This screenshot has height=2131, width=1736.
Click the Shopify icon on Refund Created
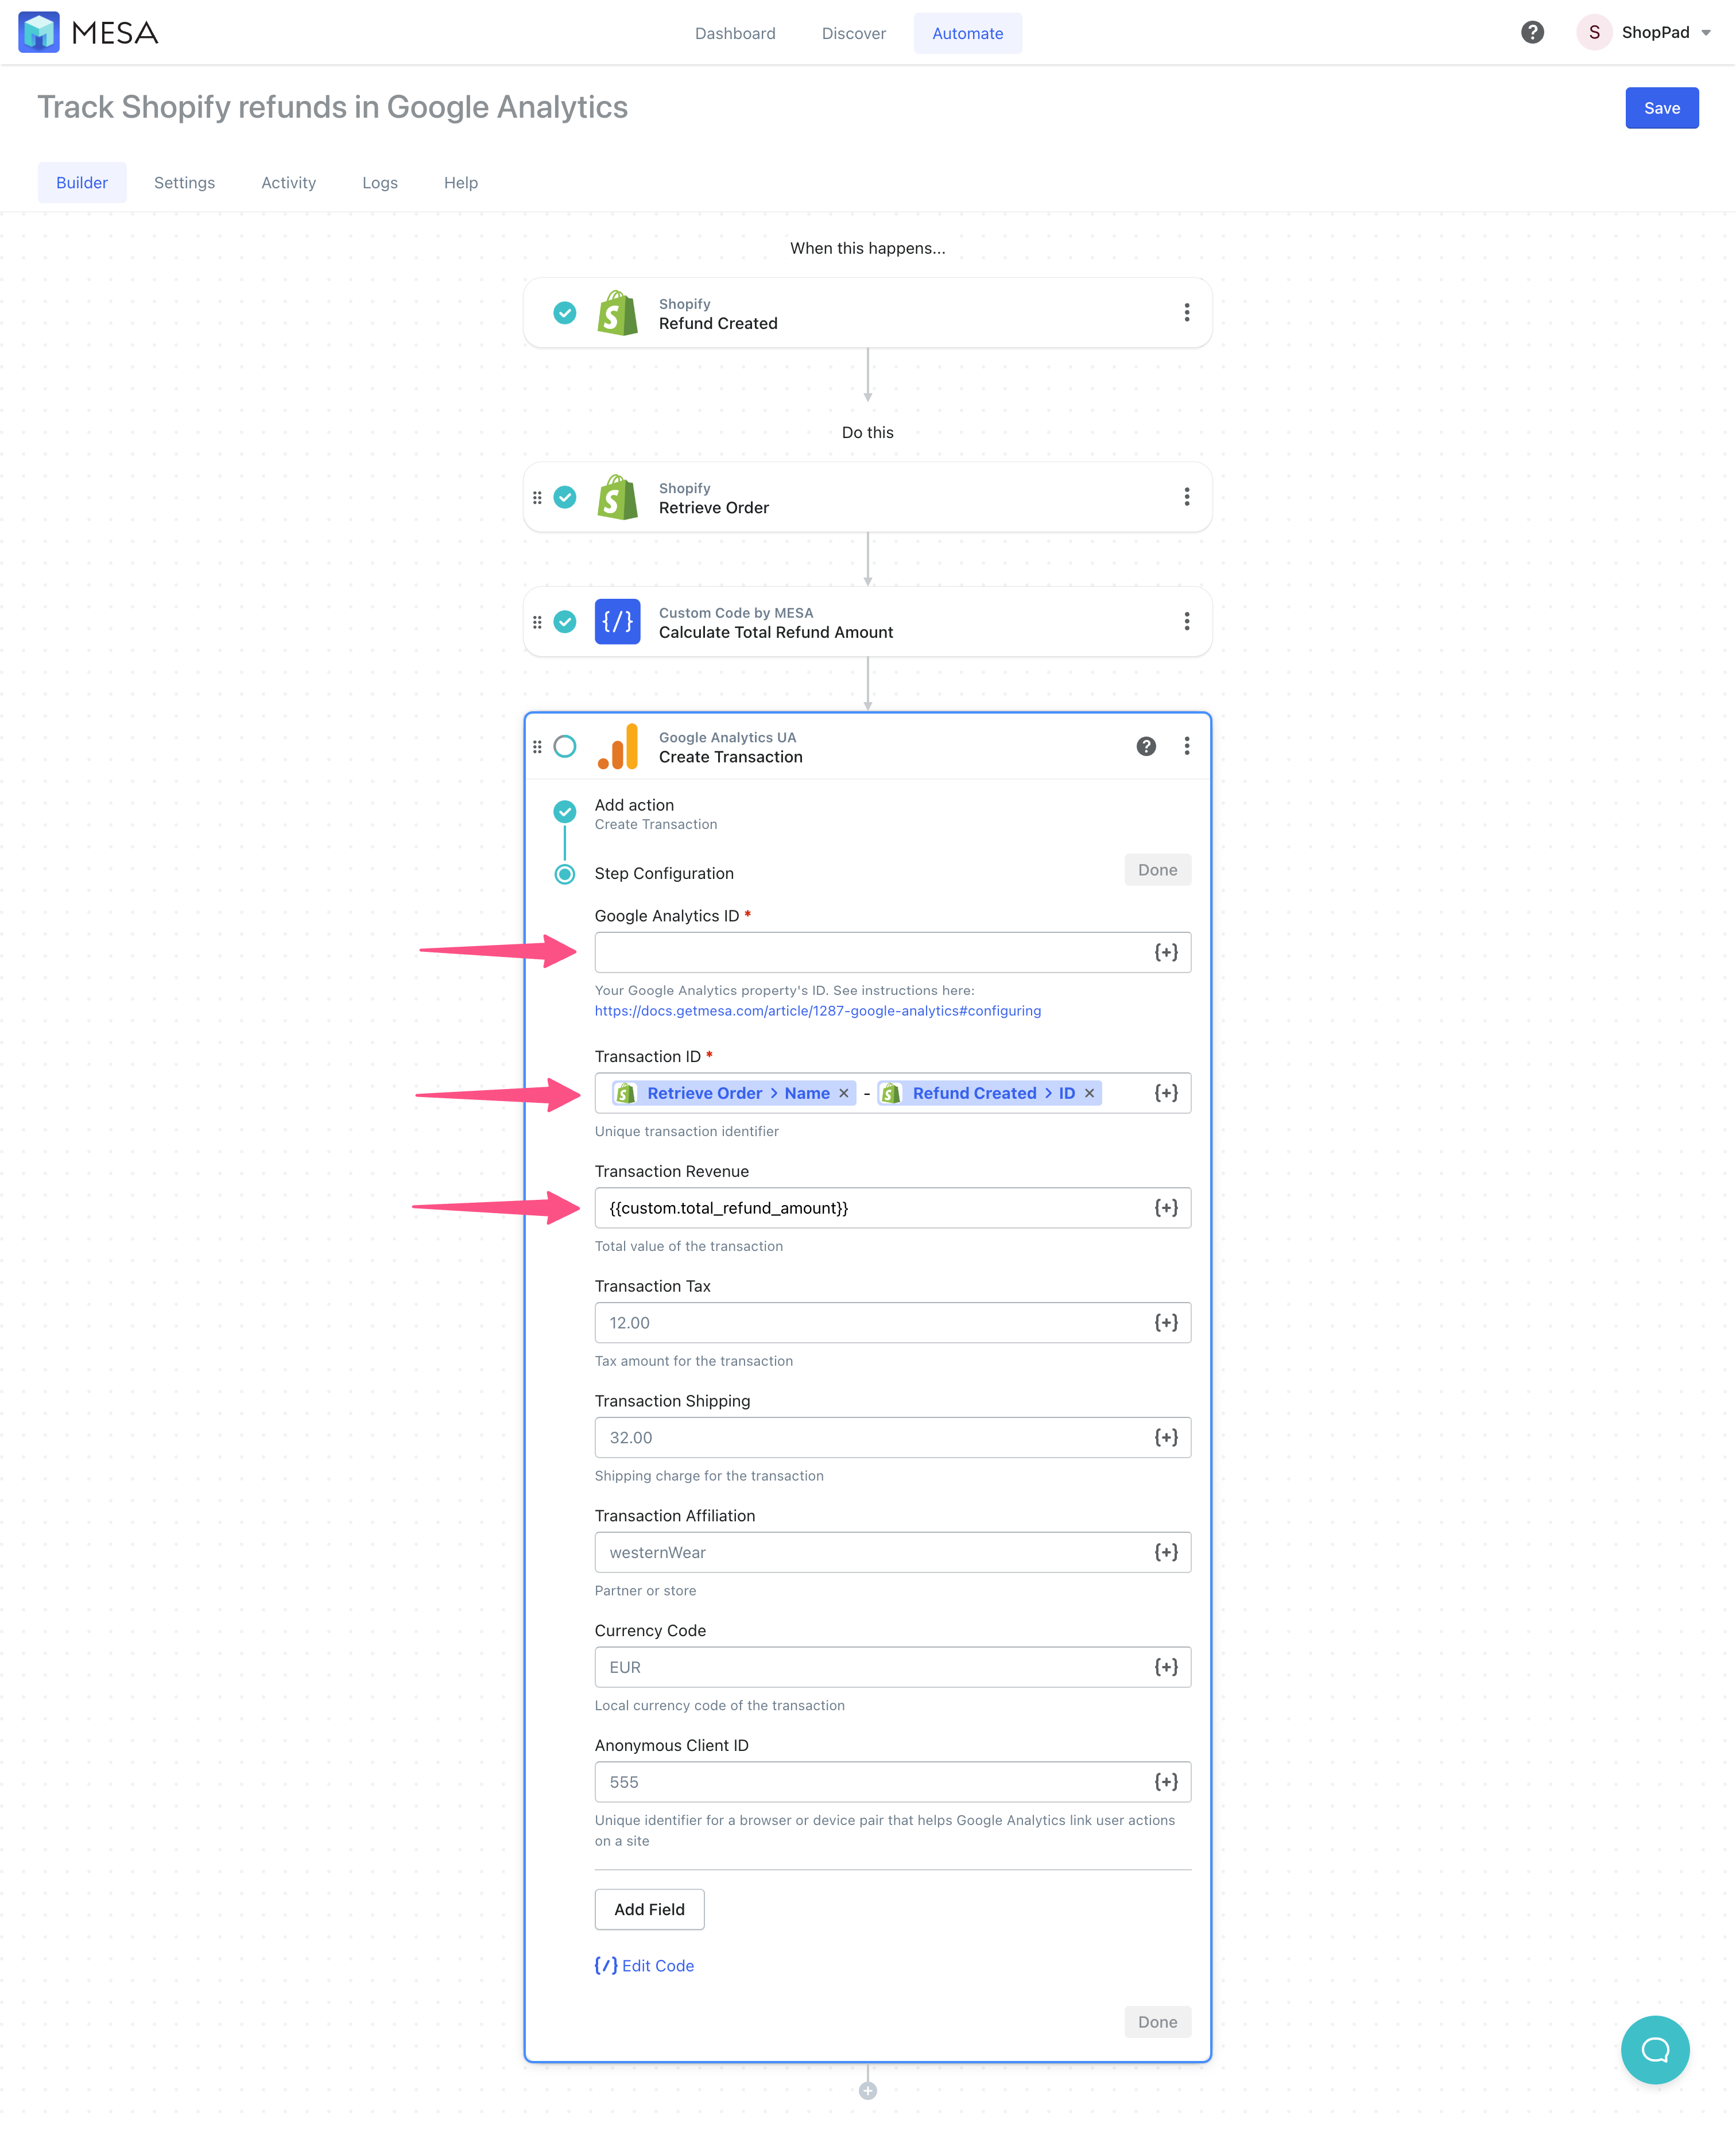point(617,313)
